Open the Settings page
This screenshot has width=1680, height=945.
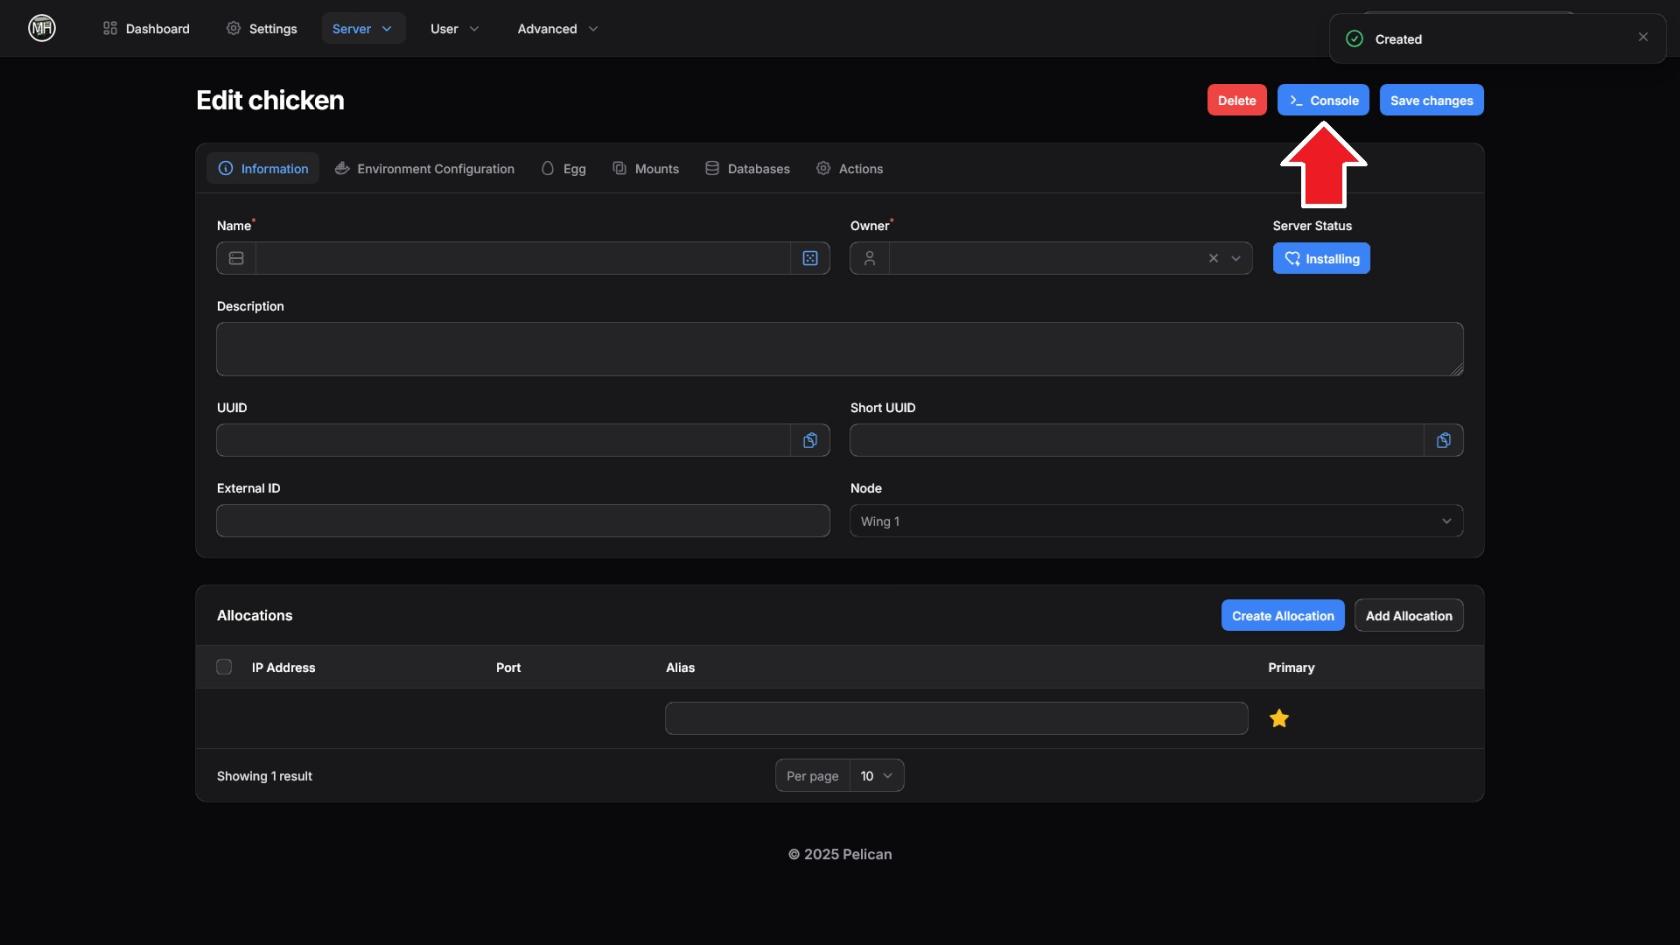point(262,28)
